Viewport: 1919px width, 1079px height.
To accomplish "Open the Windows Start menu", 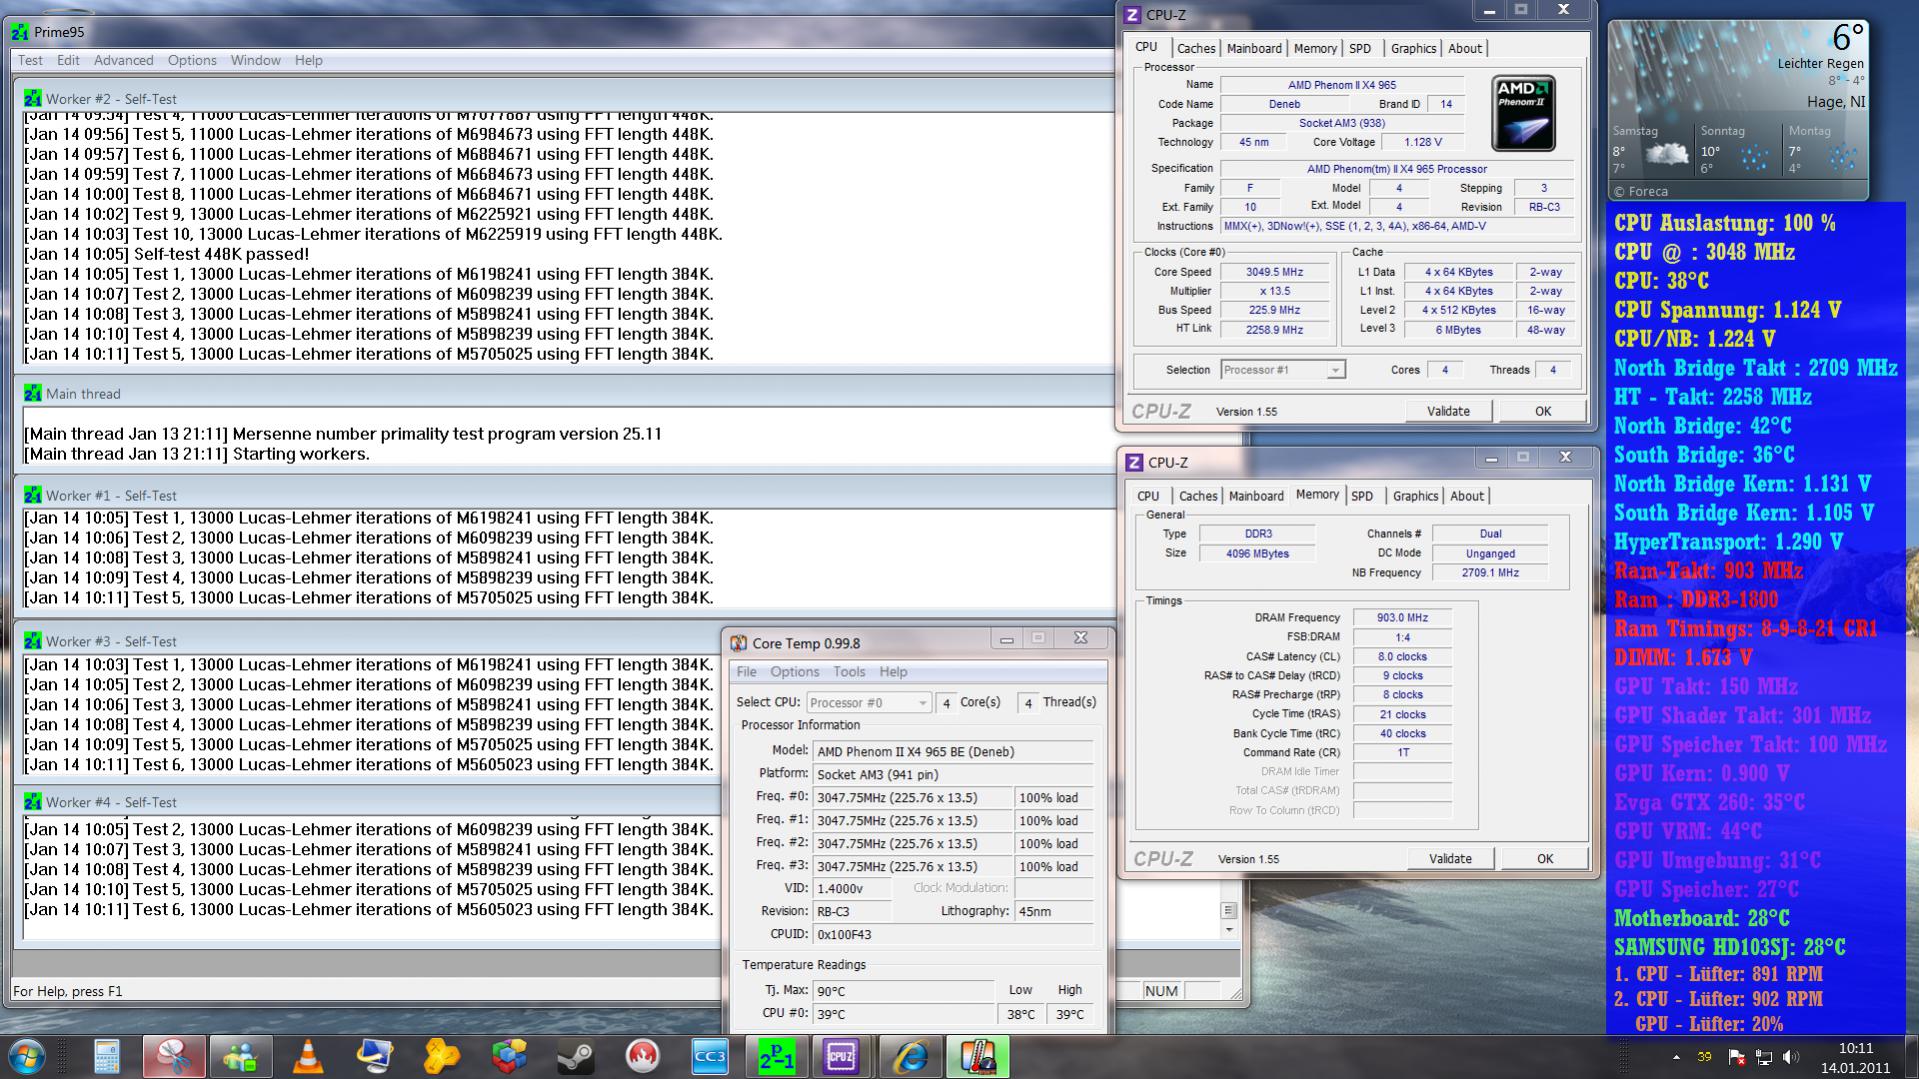I will click(x=27, y=1056).
